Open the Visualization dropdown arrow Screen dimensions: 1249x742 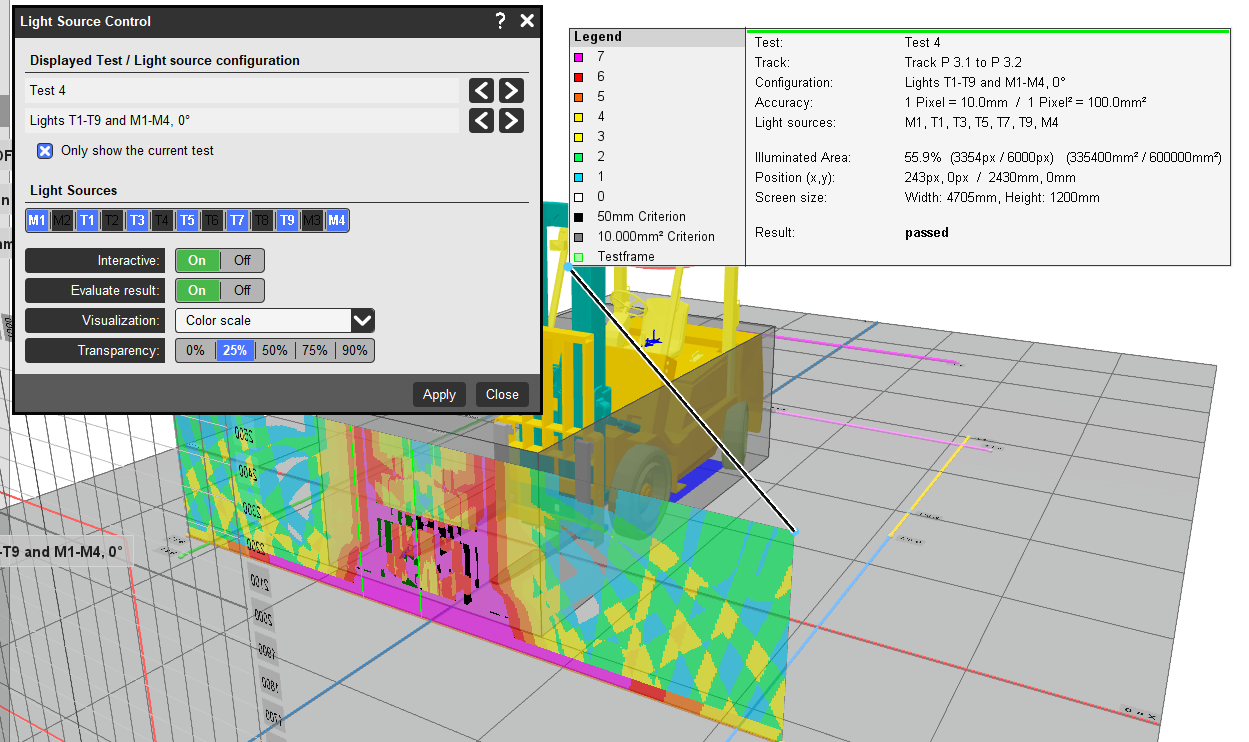[363, 321]
